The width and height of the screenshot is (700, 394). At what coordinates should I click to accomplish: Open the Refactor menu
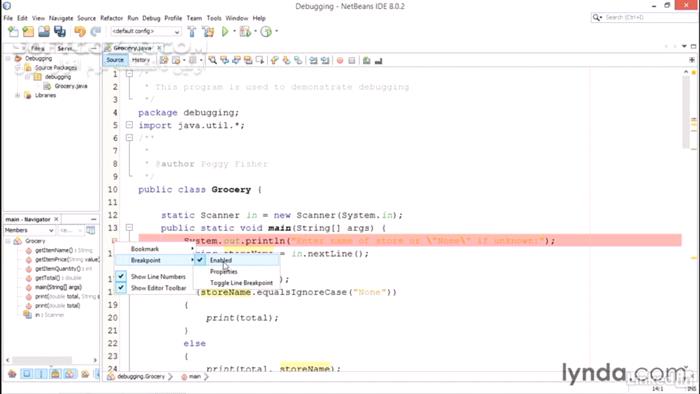(111, 18)
